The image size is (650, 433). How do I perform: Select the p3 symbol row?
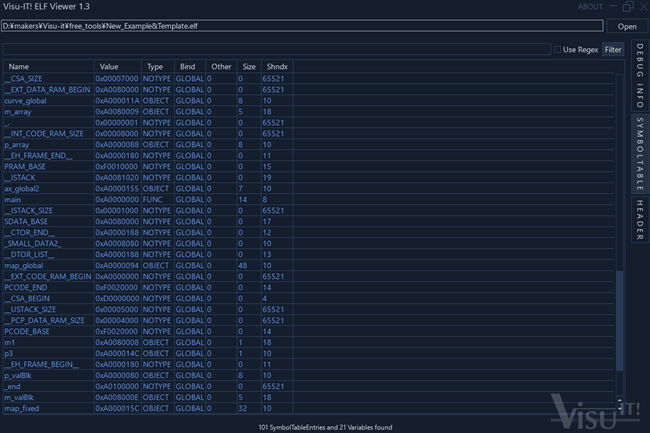tap(308, 353)
